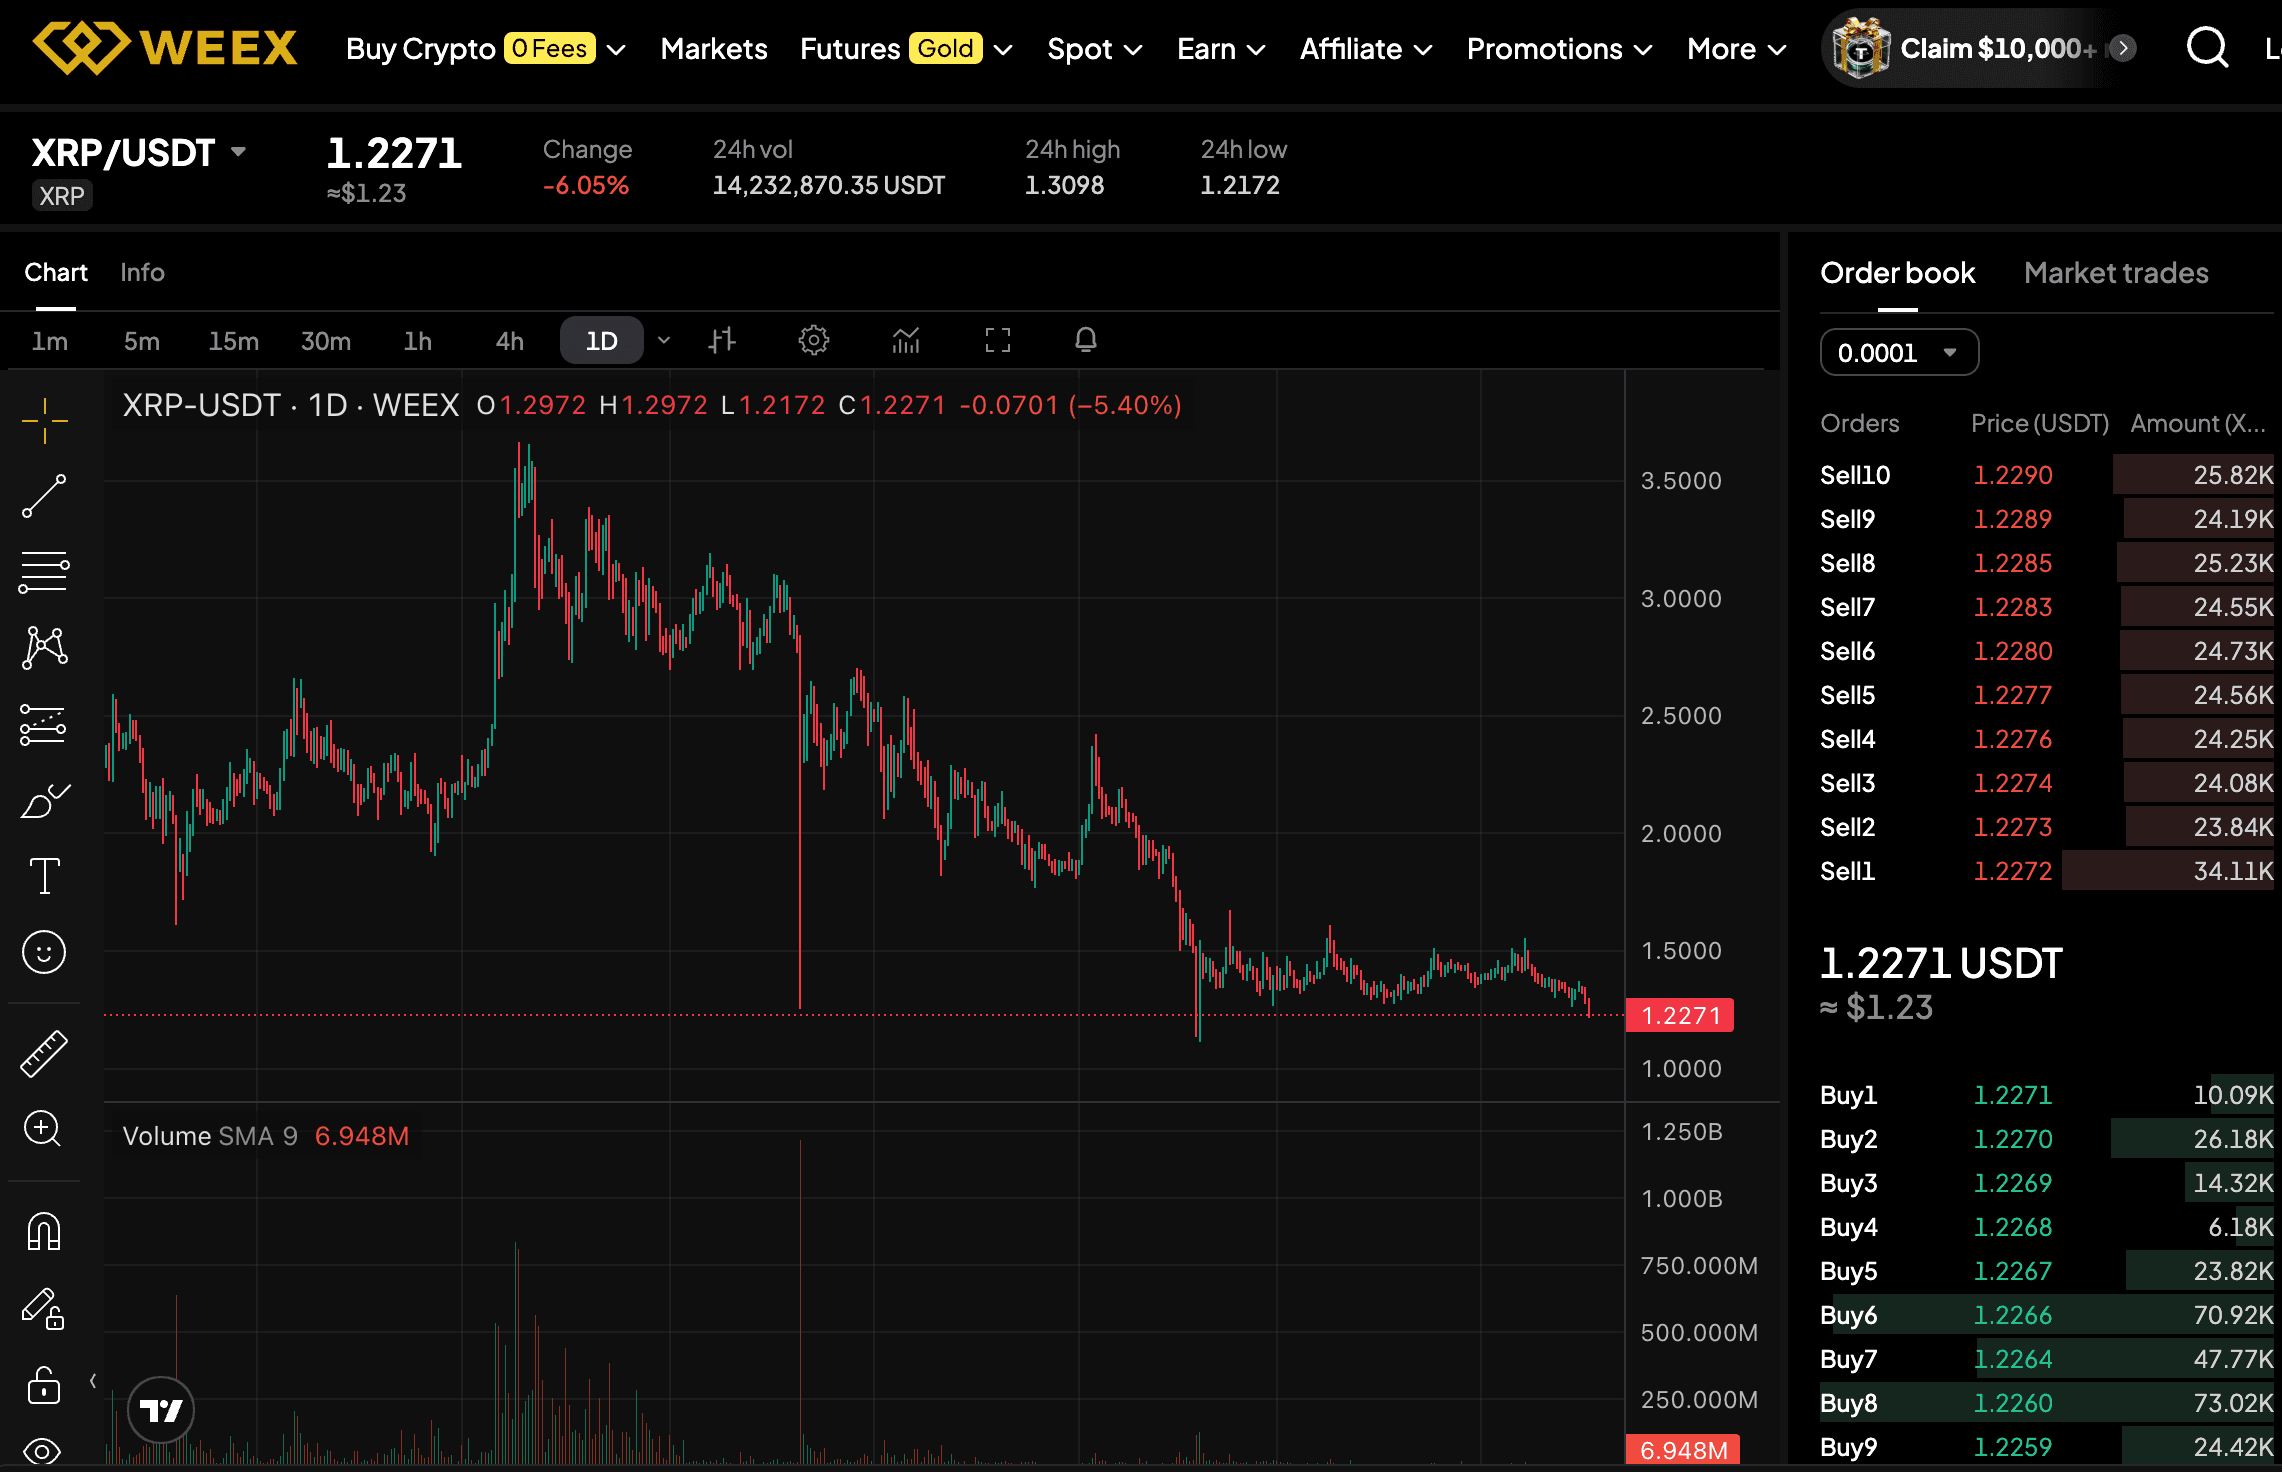The width and height of the screenshot is (2282, 1472).
Task: Open chart settings gear icon
Action: [x=814, y=340]
